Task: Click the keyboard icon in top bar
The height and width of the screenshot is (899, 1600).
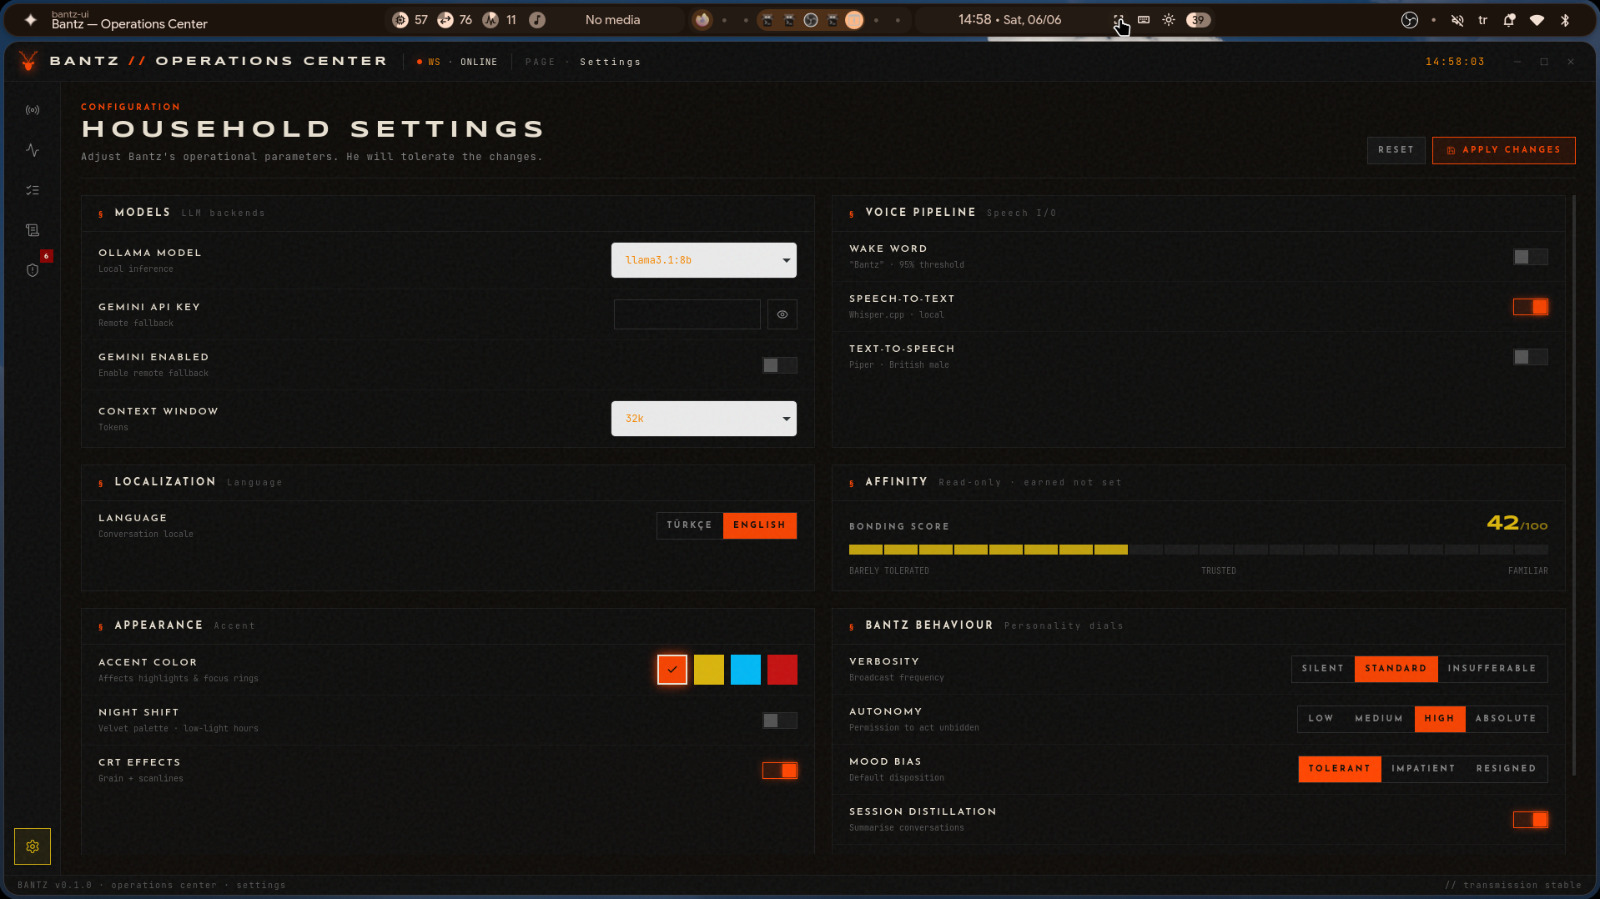Action: point(1144,20)
